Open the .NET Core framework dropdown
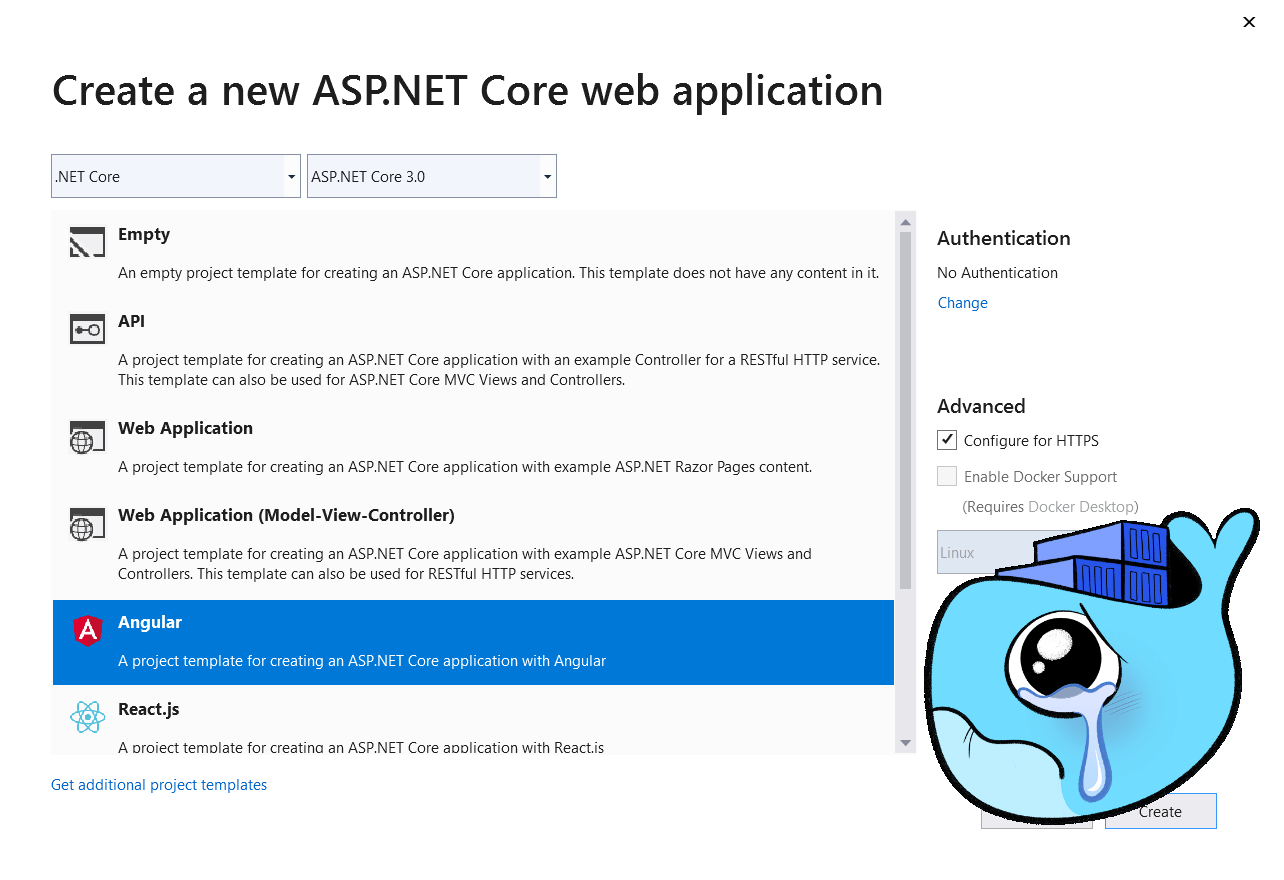Image resolution: width=1284 pixels, height=880 pixels. [x=176, y=176]
